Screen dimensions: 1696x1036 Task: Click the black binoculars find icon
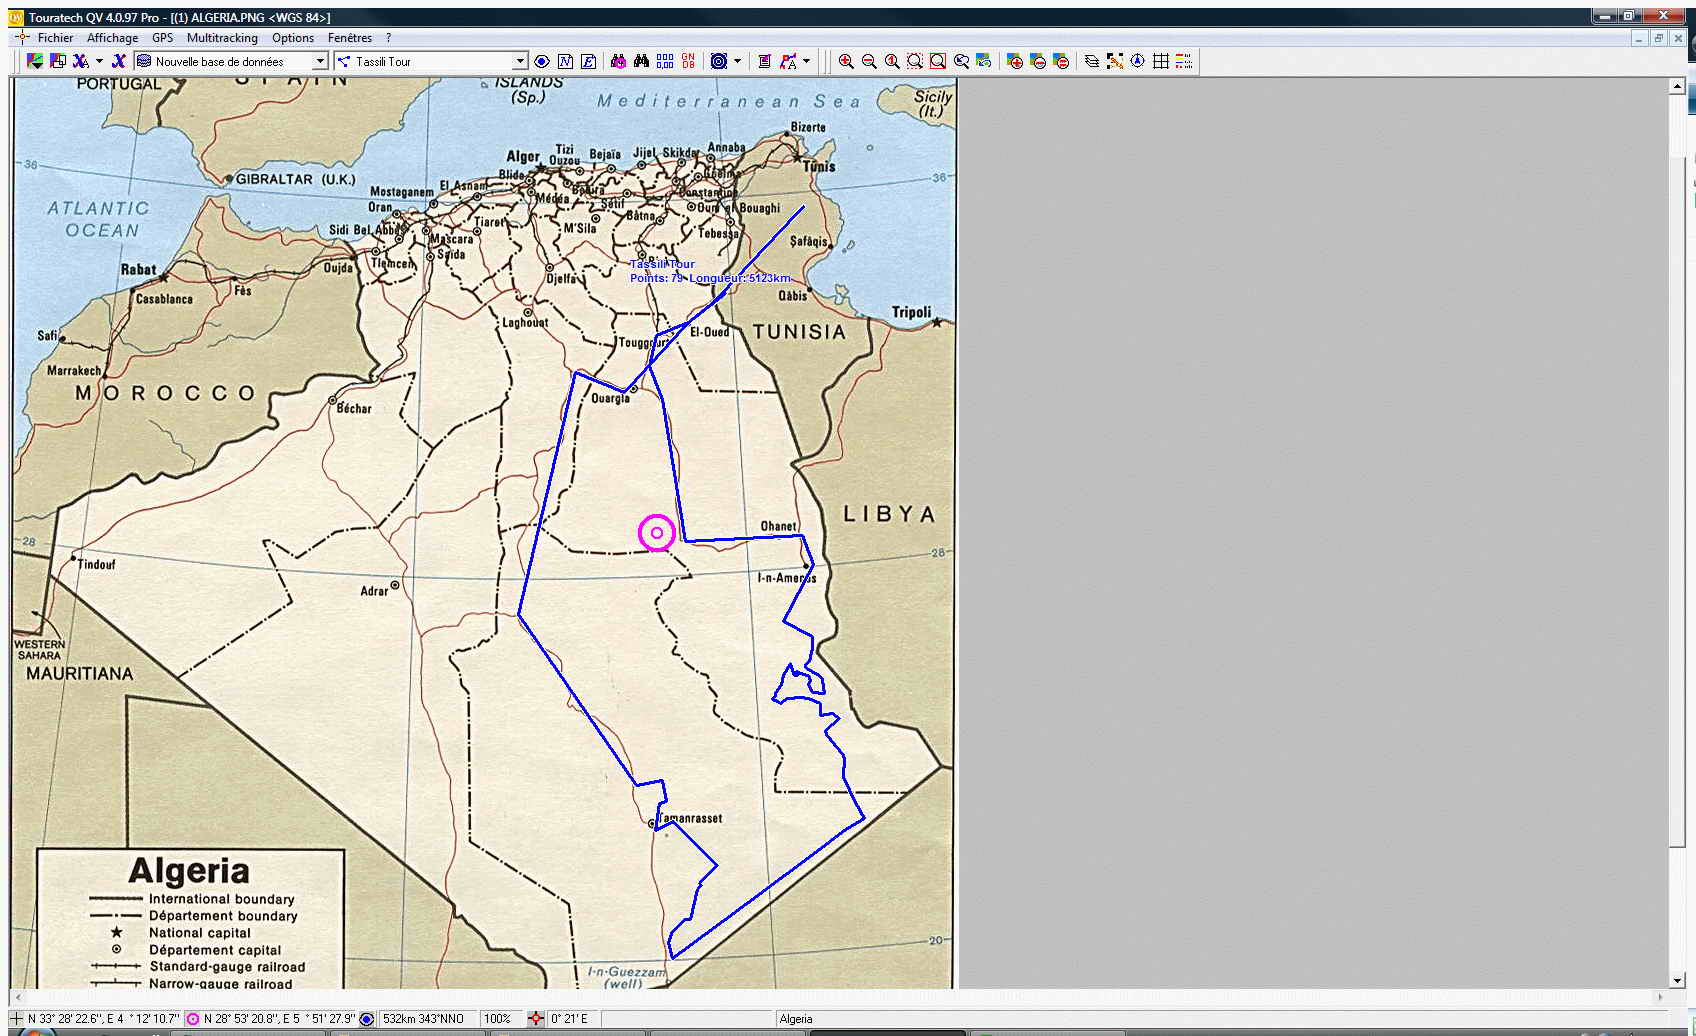[x=641, y=61]
